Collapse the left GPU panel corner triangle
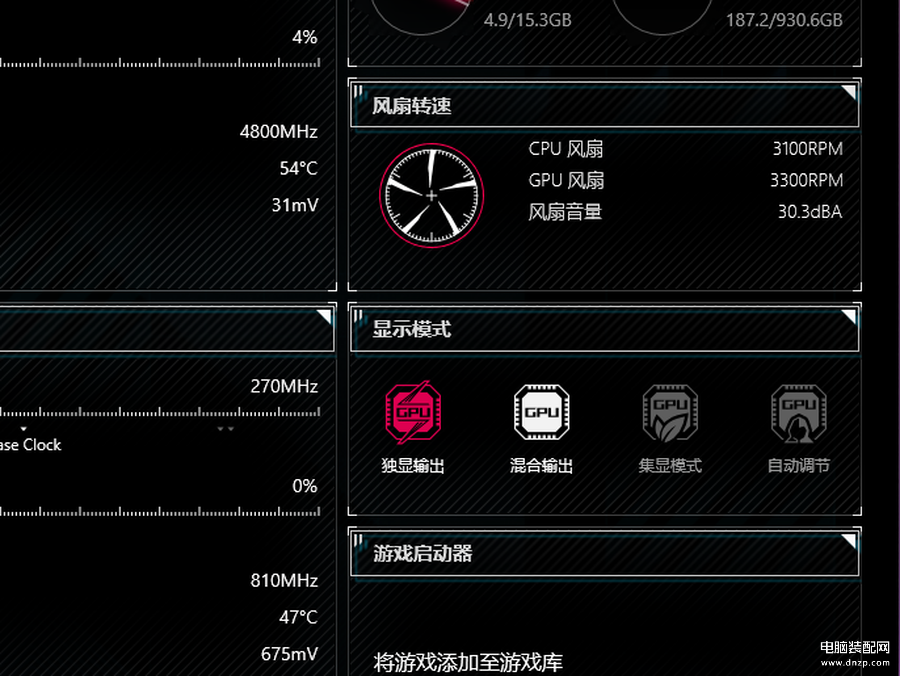This screenshot has height=676, width=900. click(324, 317)
